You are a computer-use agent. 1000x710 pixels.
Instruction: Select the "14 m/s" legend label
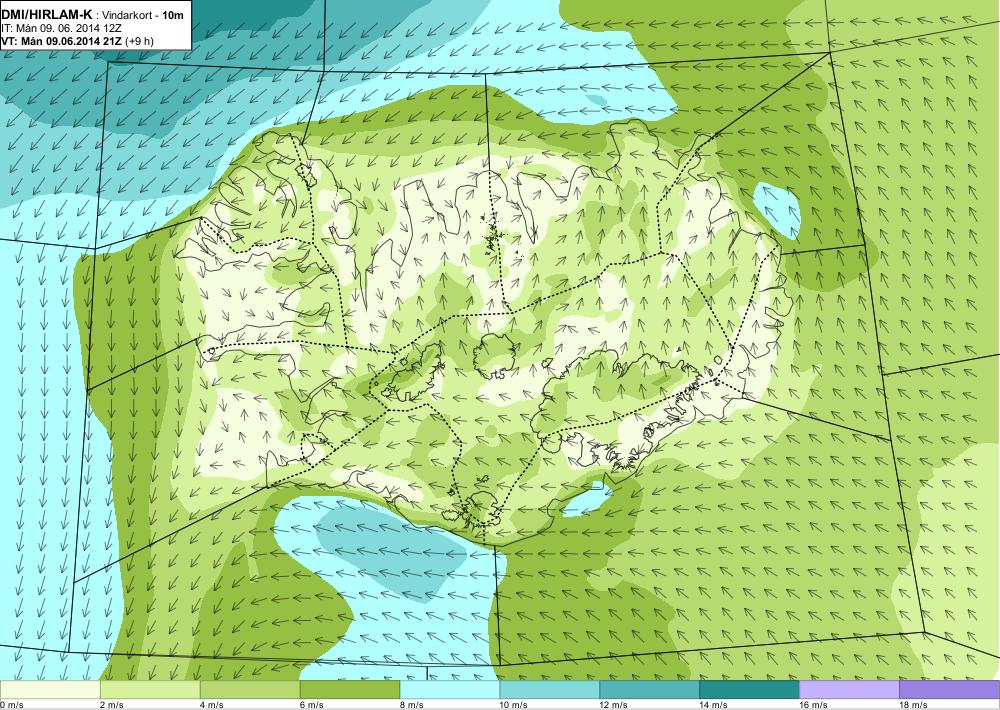pos(714,705)
